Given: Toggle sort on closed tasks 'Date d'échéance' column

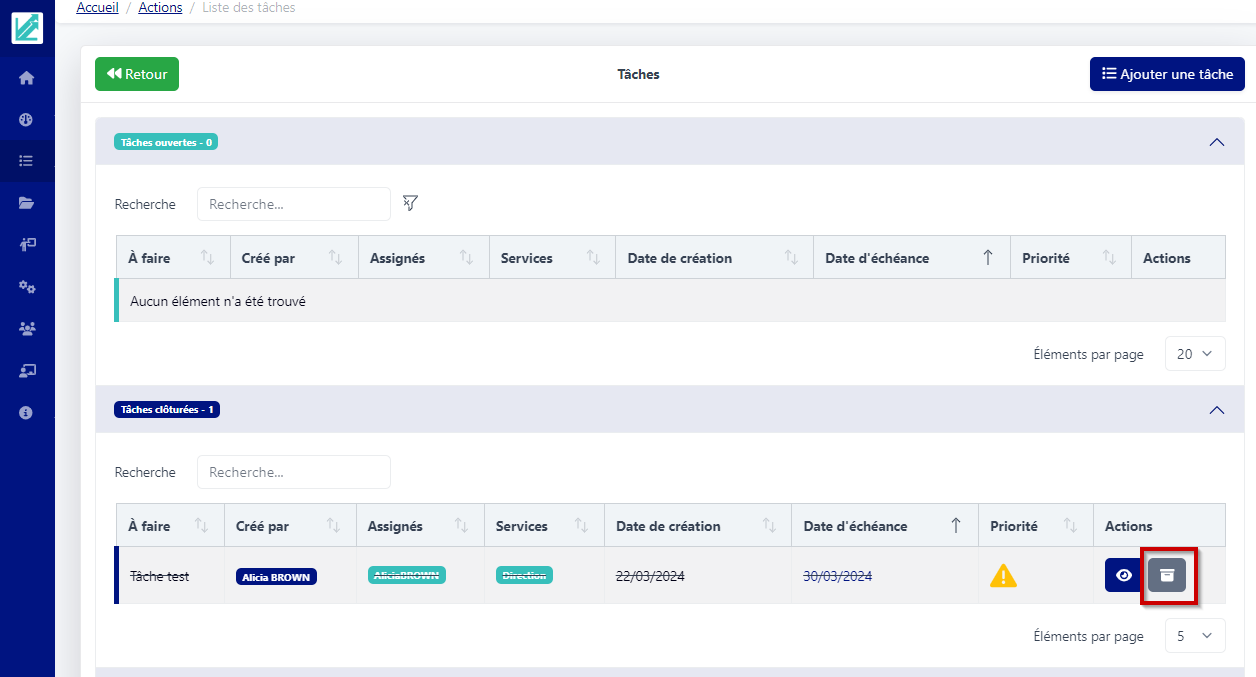Looking at the screenshot, I should [955, 526].
